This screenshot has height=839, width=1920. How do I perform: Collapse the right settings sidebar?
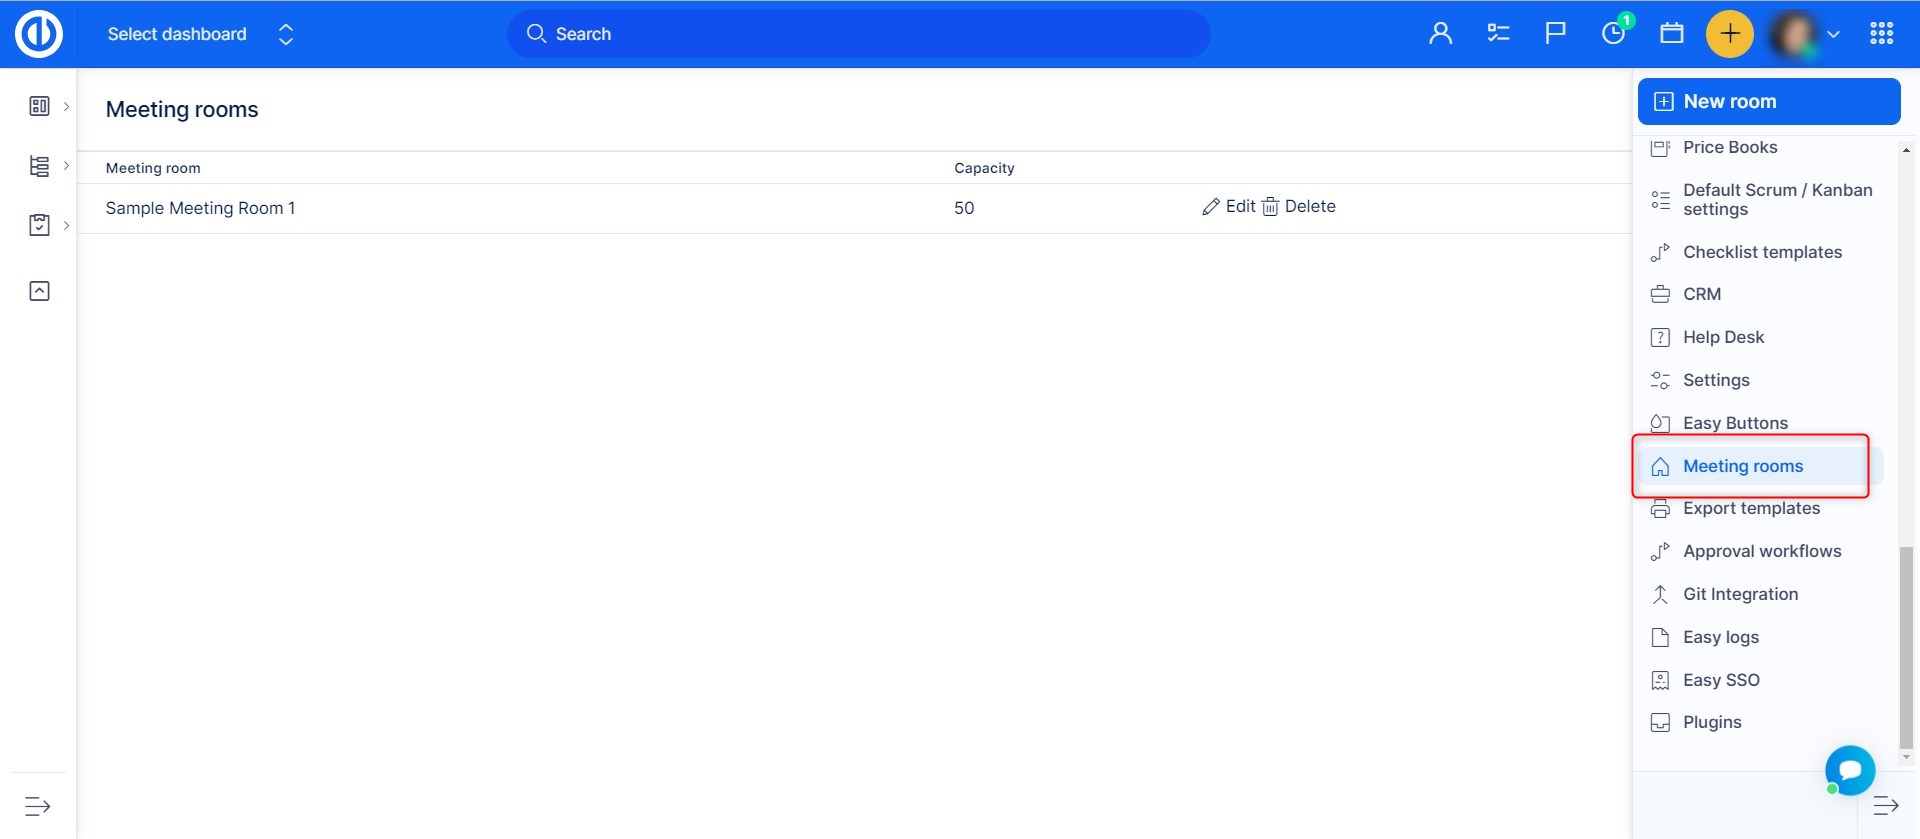point(1885,806)
